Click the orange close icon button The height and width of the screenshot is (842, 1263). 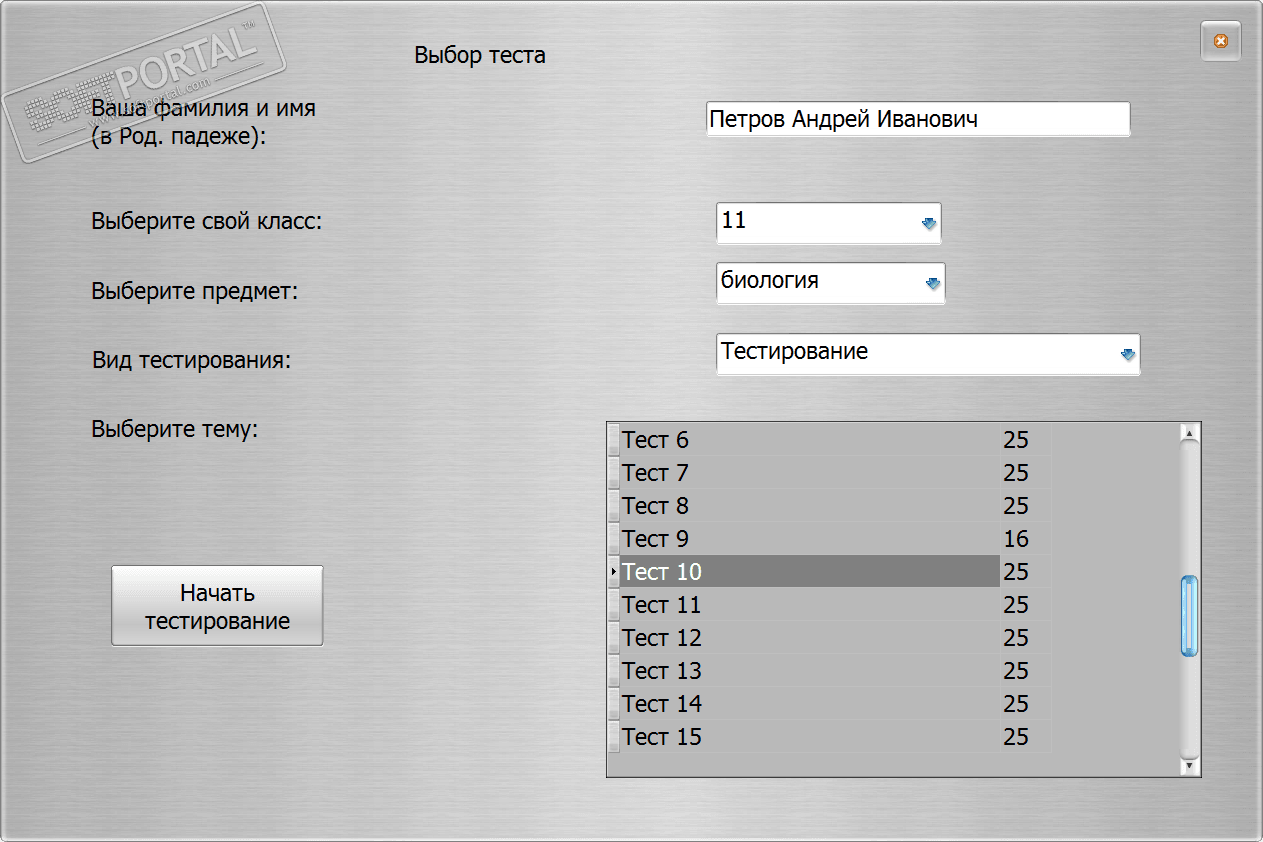[x=1220, y=42]
